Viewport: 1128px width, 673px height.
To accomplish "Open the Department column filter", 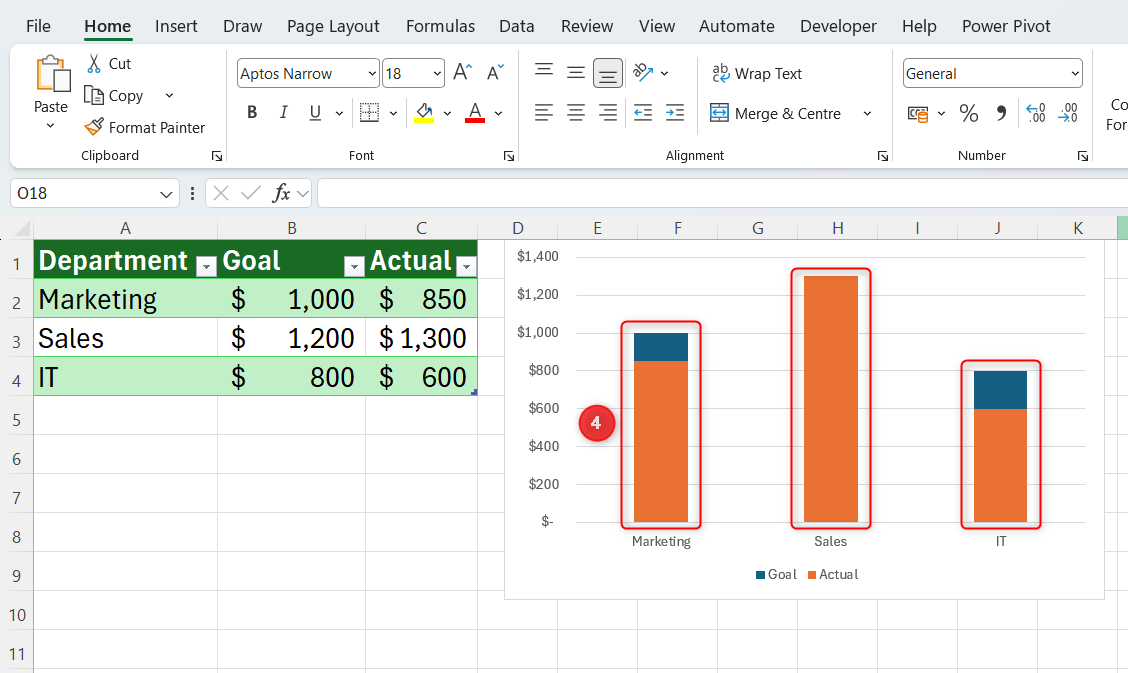I will pos(206,267).
